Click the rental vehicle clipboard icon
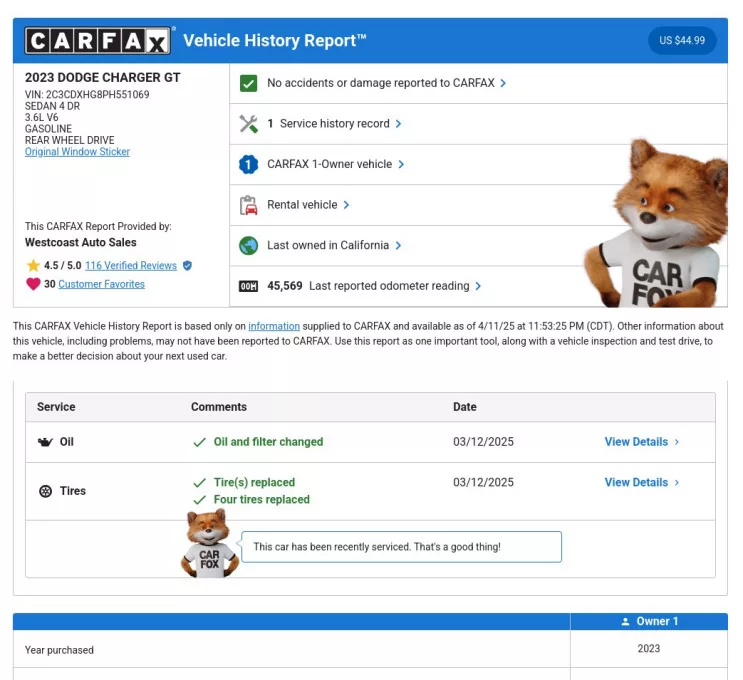743x680 pixels. (249, 205)
